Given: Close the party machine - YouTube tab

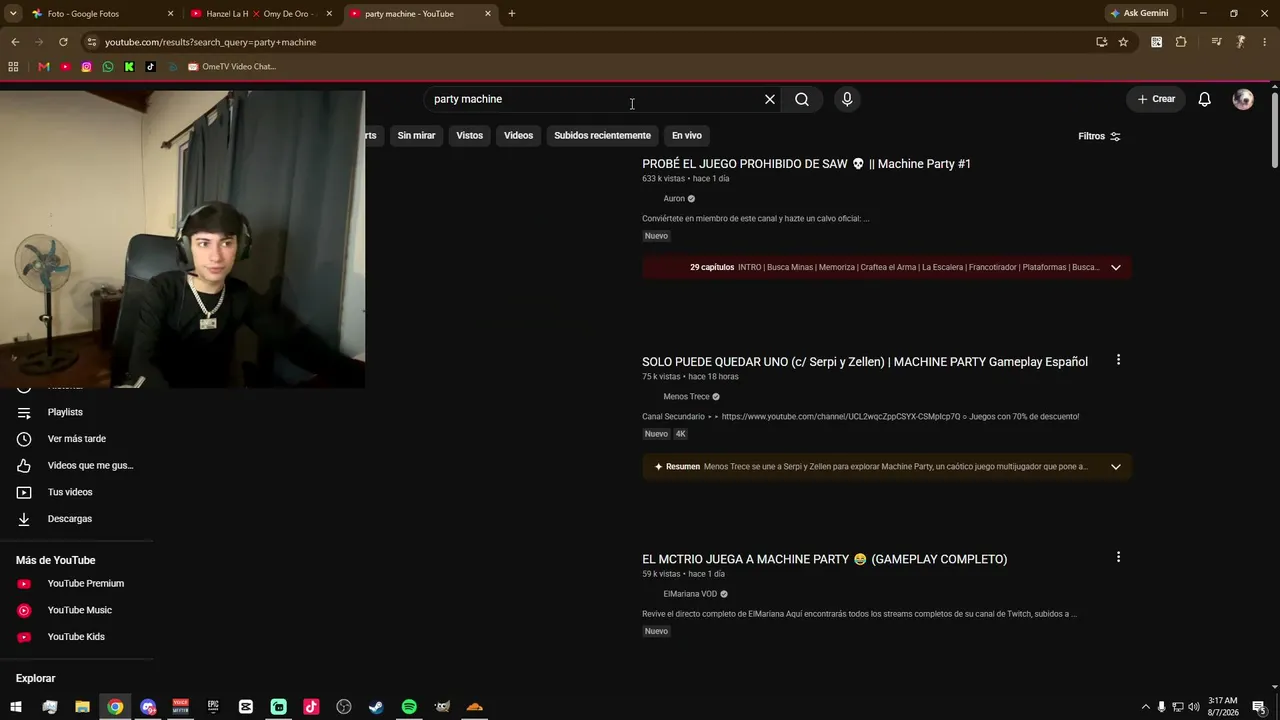Looking at the screenshot, I should click(488, 14).
